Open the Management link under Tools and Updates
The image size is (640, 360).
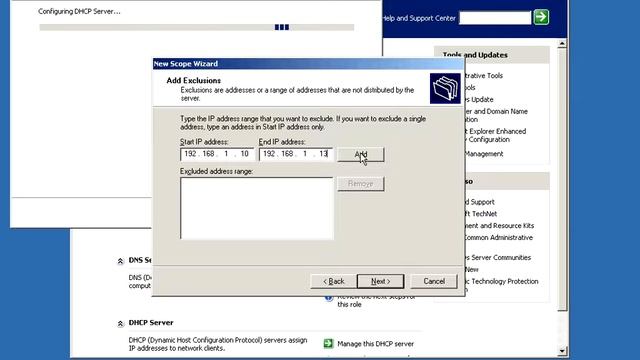(x=484, y=154)
